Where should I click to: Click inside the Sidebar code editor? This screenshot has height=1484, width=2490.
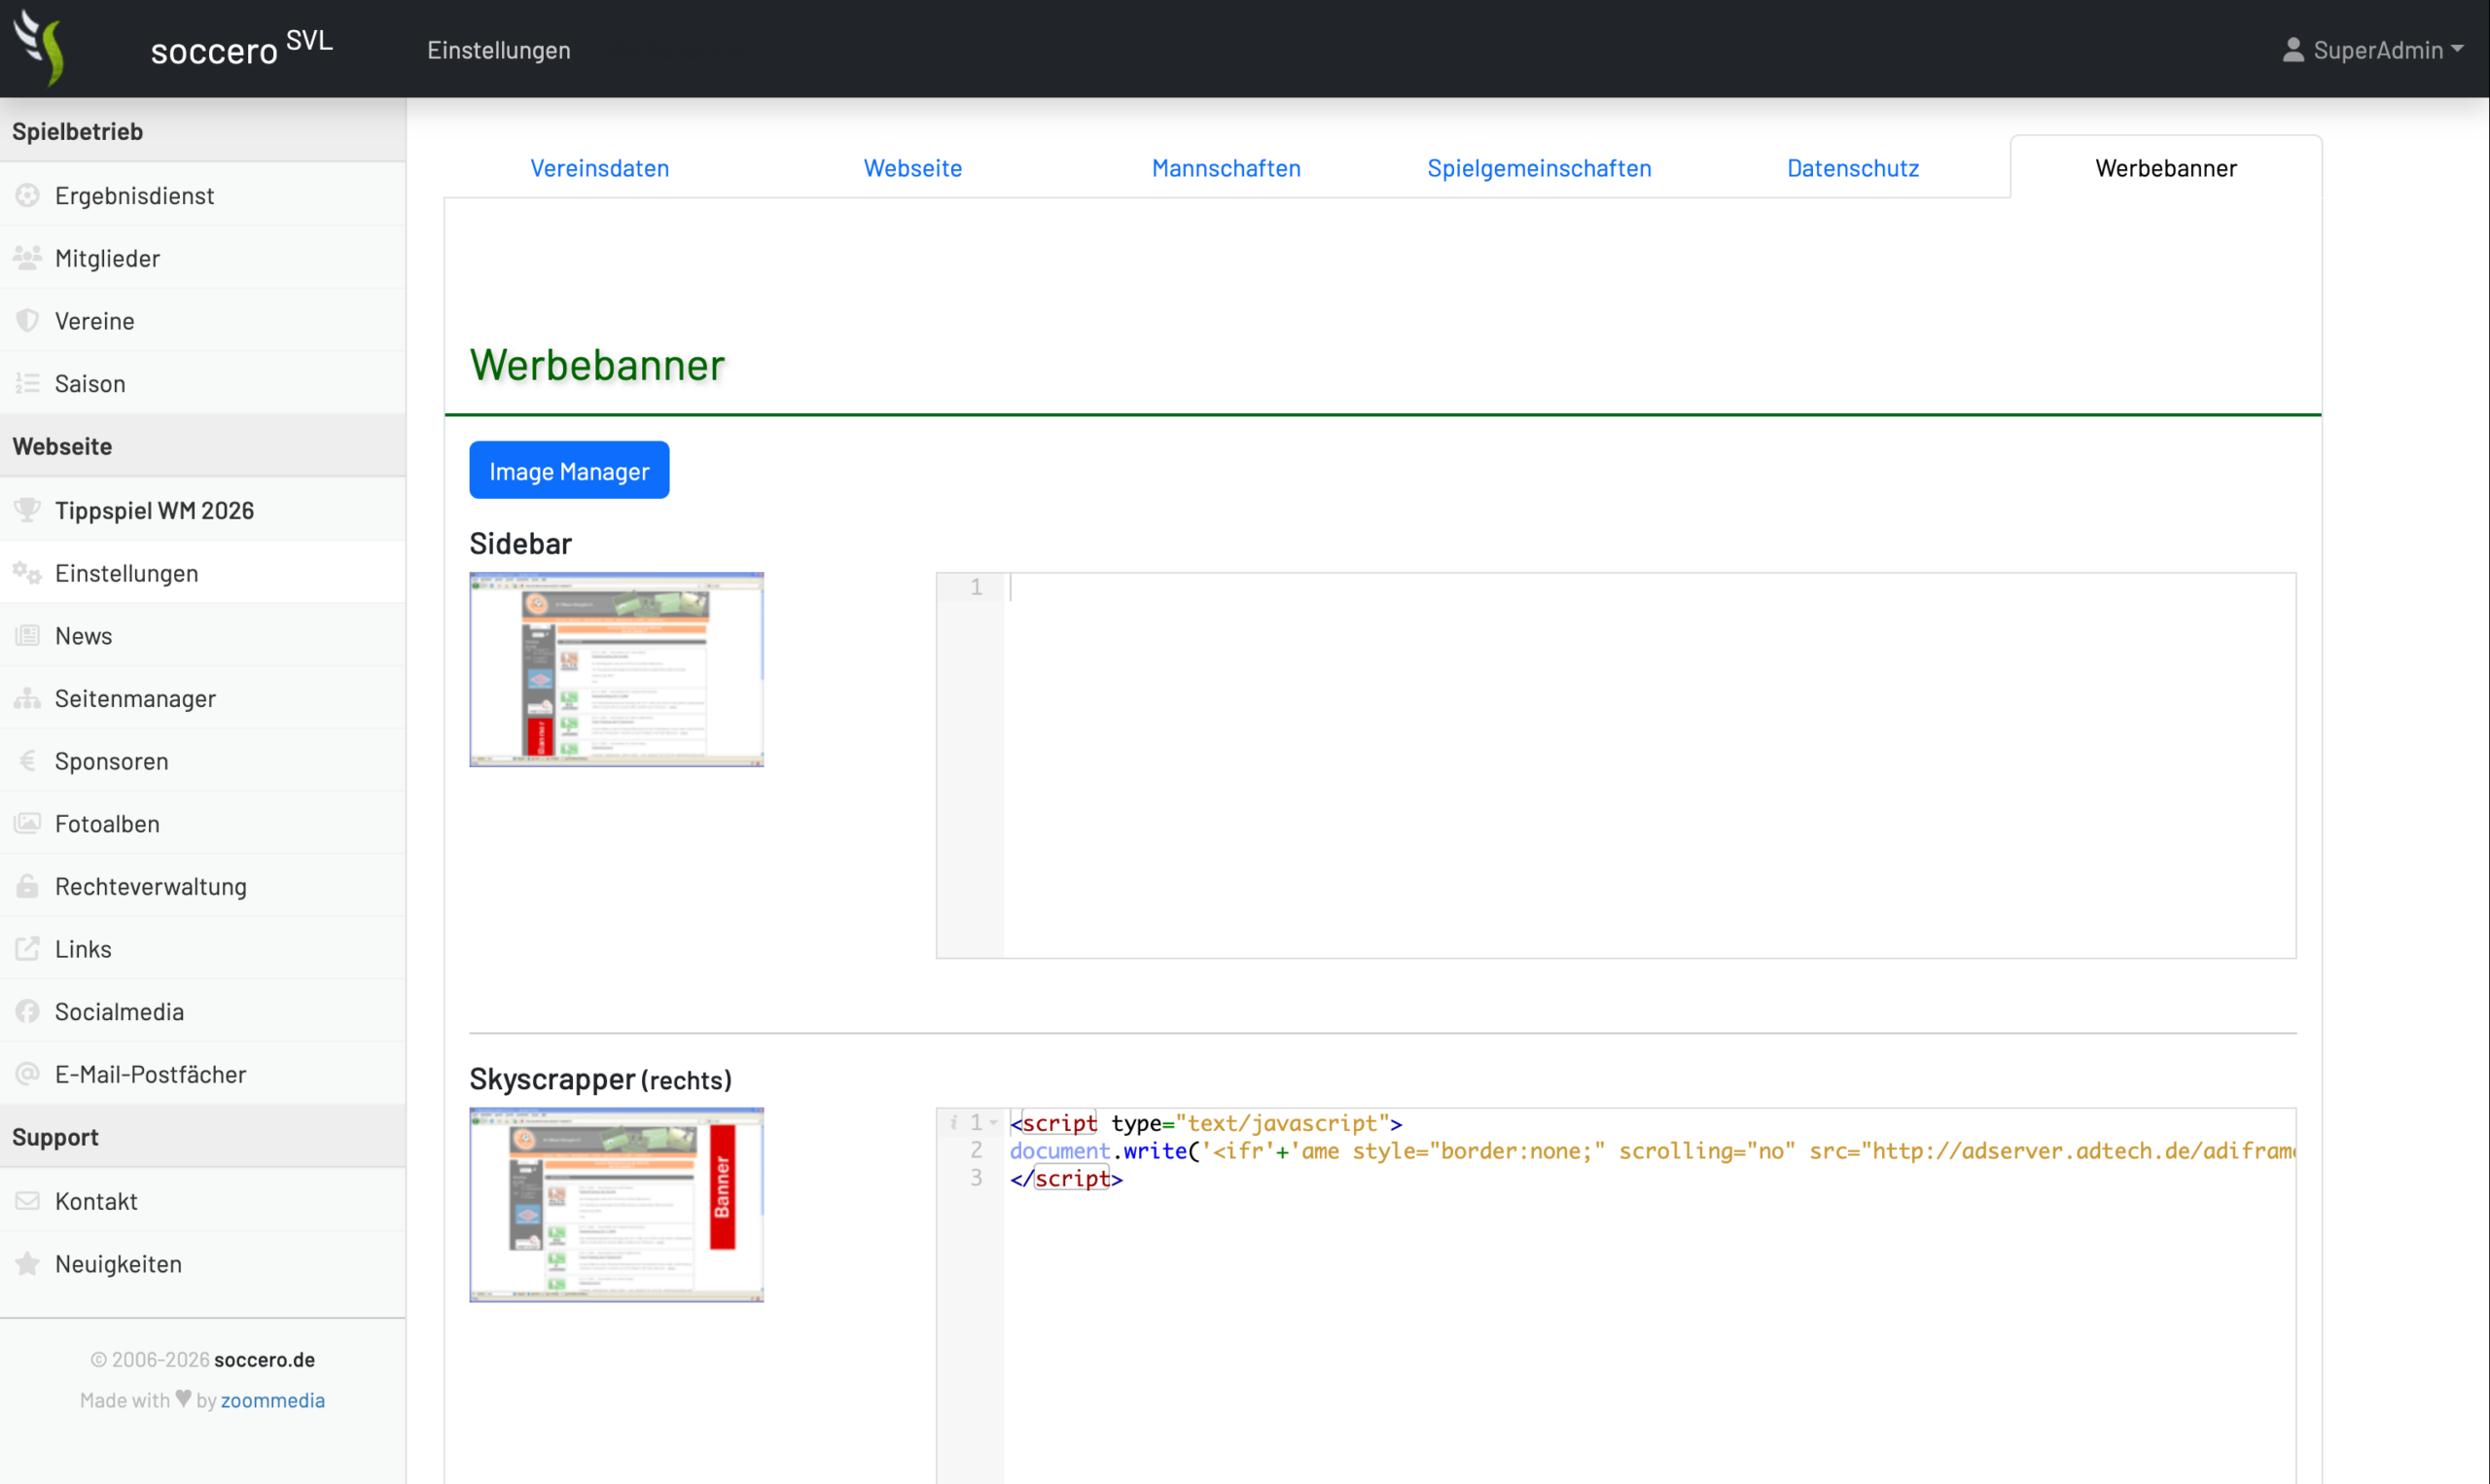[x=1650, y=765]
